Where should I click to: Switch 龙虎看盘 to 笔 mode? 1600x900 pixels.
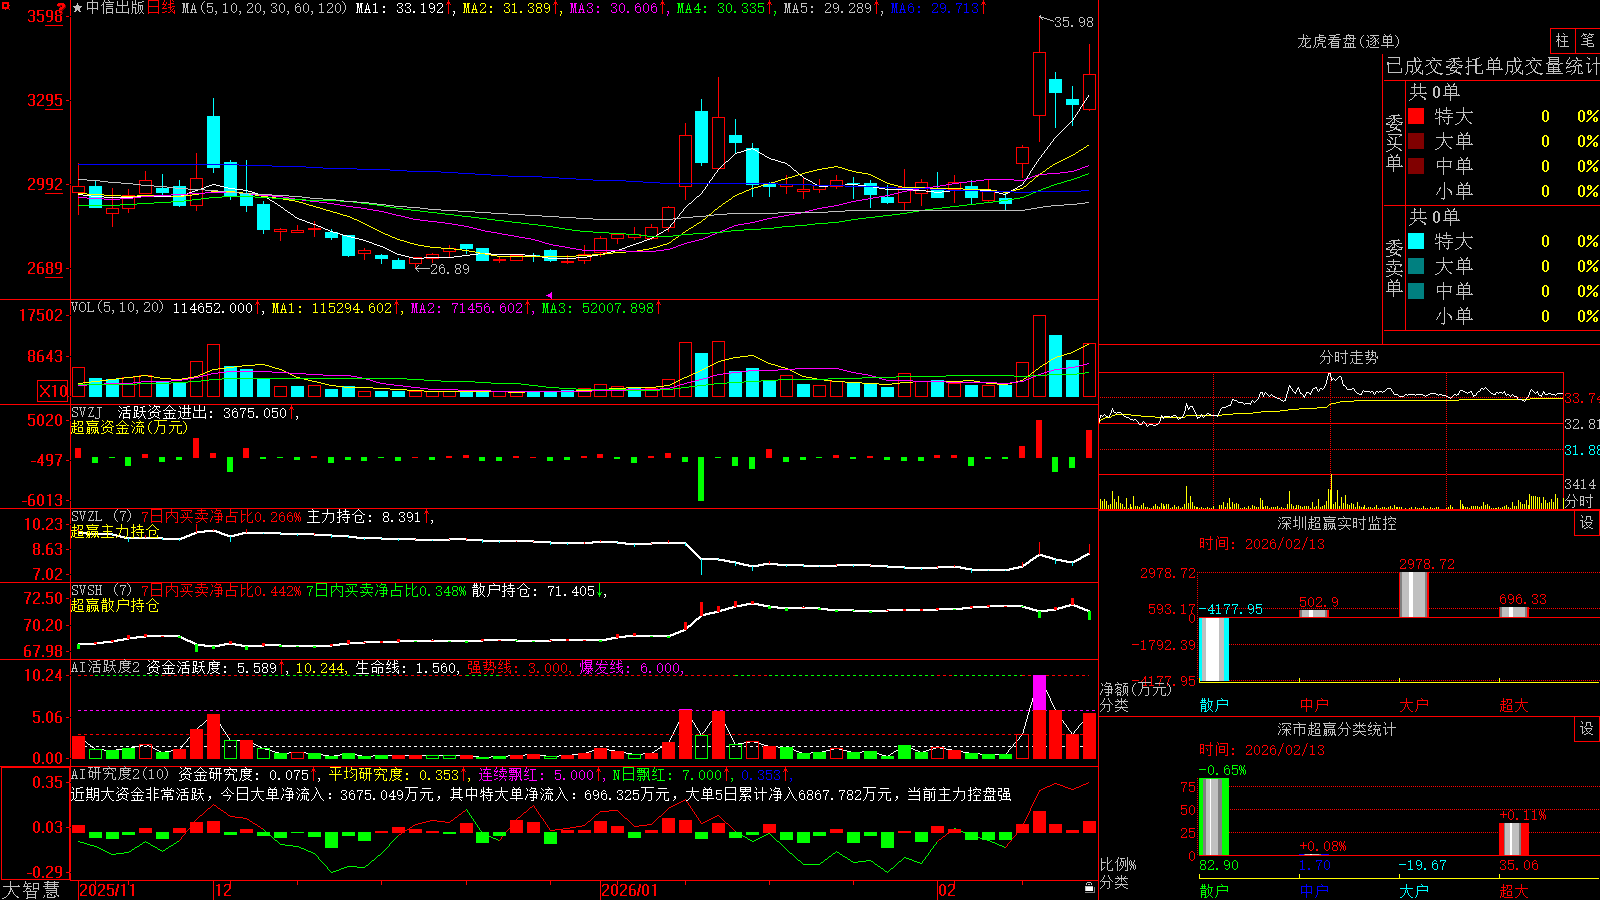(1587, 40)
